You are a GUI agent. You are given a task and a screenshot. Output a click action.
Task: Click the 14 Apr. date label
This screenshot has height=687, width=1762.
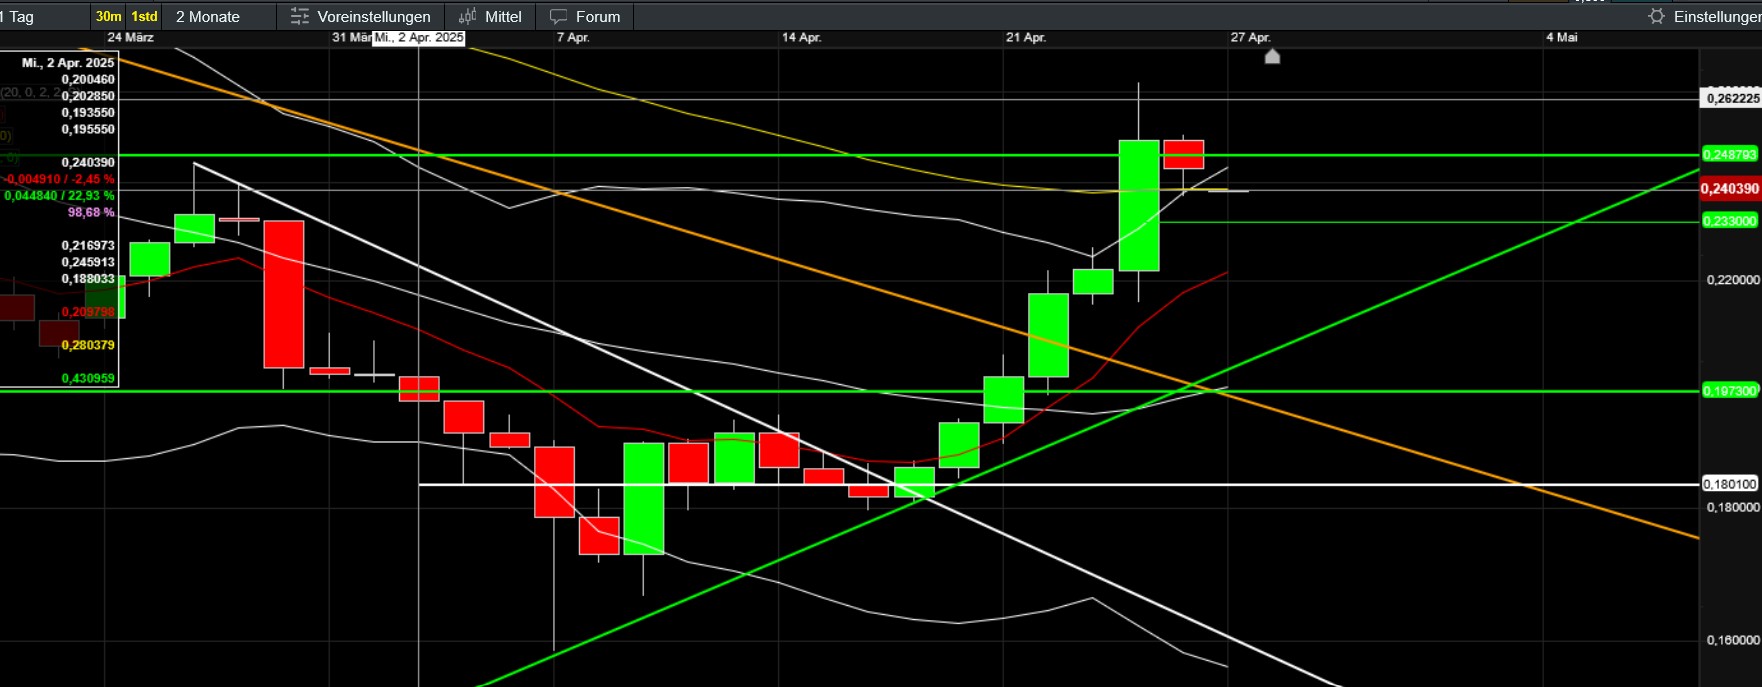802,37
